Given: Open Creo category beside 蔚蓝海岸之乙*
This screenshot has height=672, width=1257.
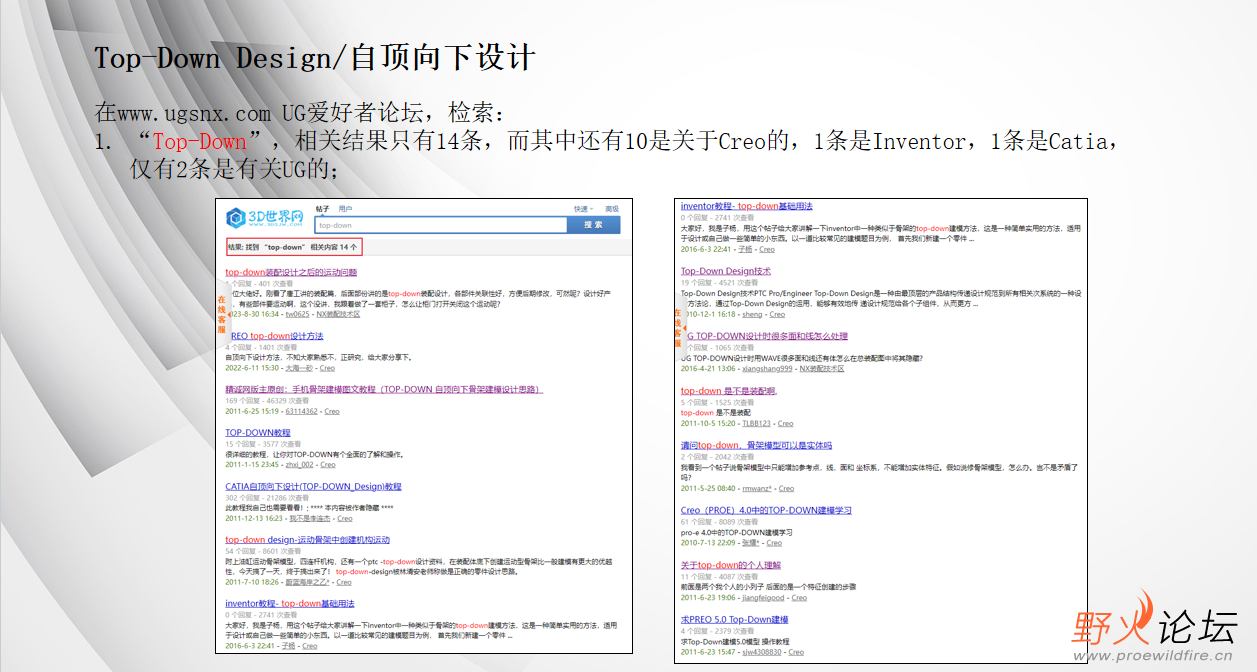Looking at the screenshot, I should coord(344,582).
